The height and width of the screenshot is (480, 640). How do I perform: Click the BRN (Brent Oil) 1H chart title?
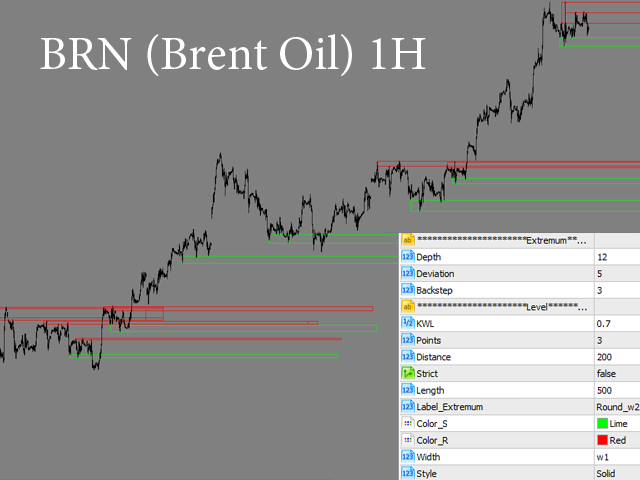click(x=232, y=56)
